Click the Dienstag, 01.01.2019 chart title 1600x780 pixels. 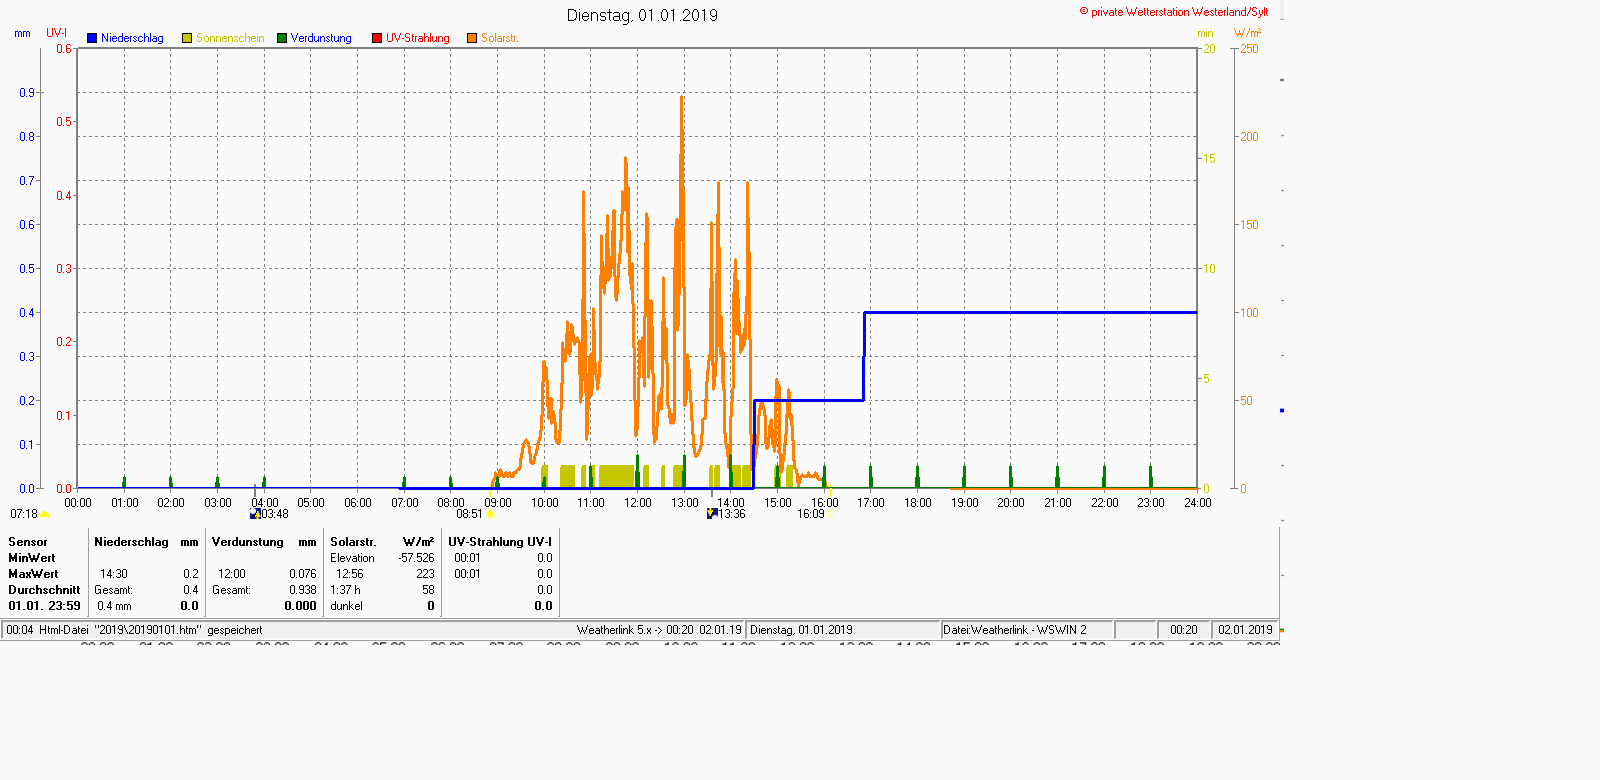(x=642, y=15)
